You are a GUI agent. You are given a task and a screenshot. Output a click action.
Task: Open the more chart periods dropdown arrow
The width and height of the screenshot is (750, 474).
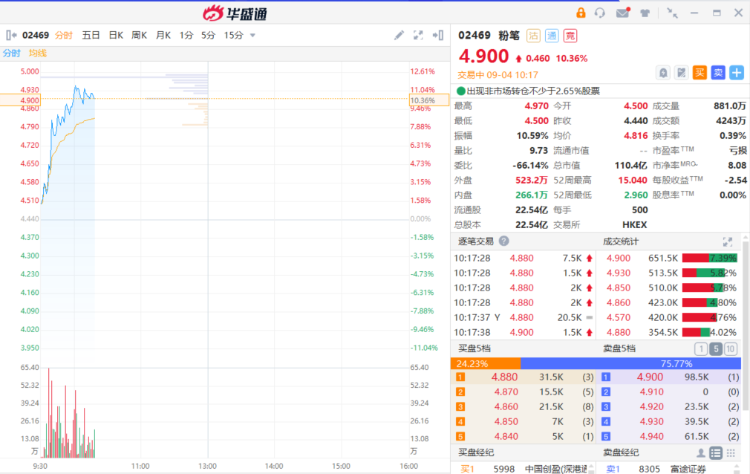(253, 35)
